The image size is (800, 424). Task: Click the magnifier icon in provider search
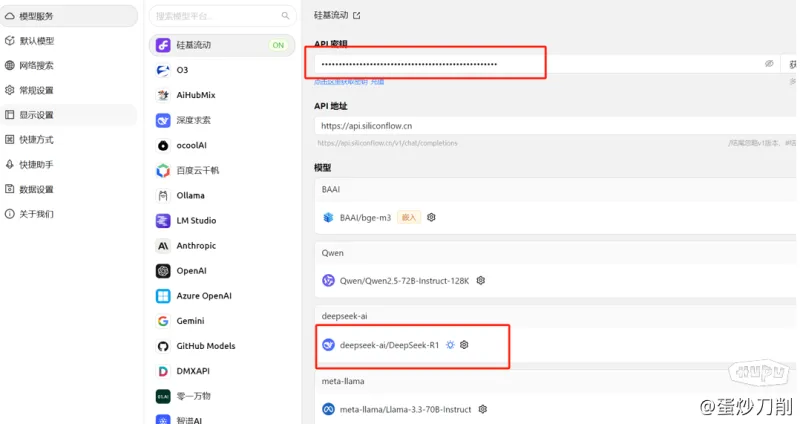[x=285, y=16]
